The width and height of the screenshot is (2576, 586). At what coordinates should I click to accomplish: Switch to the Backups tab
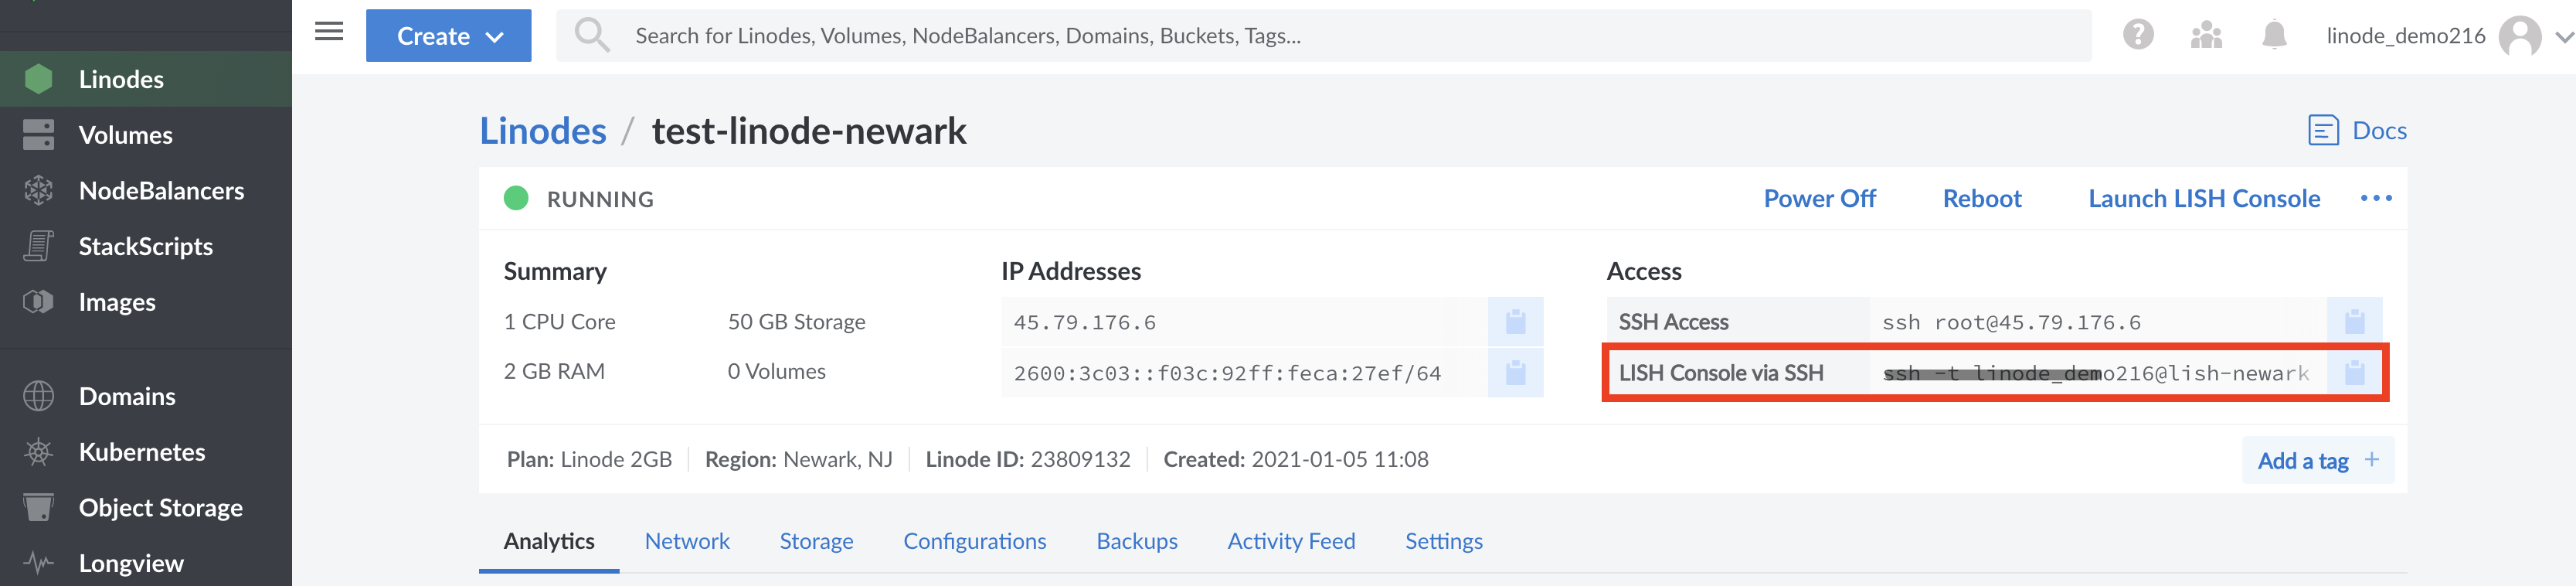pyautogui.click(x=1137, y=541)
